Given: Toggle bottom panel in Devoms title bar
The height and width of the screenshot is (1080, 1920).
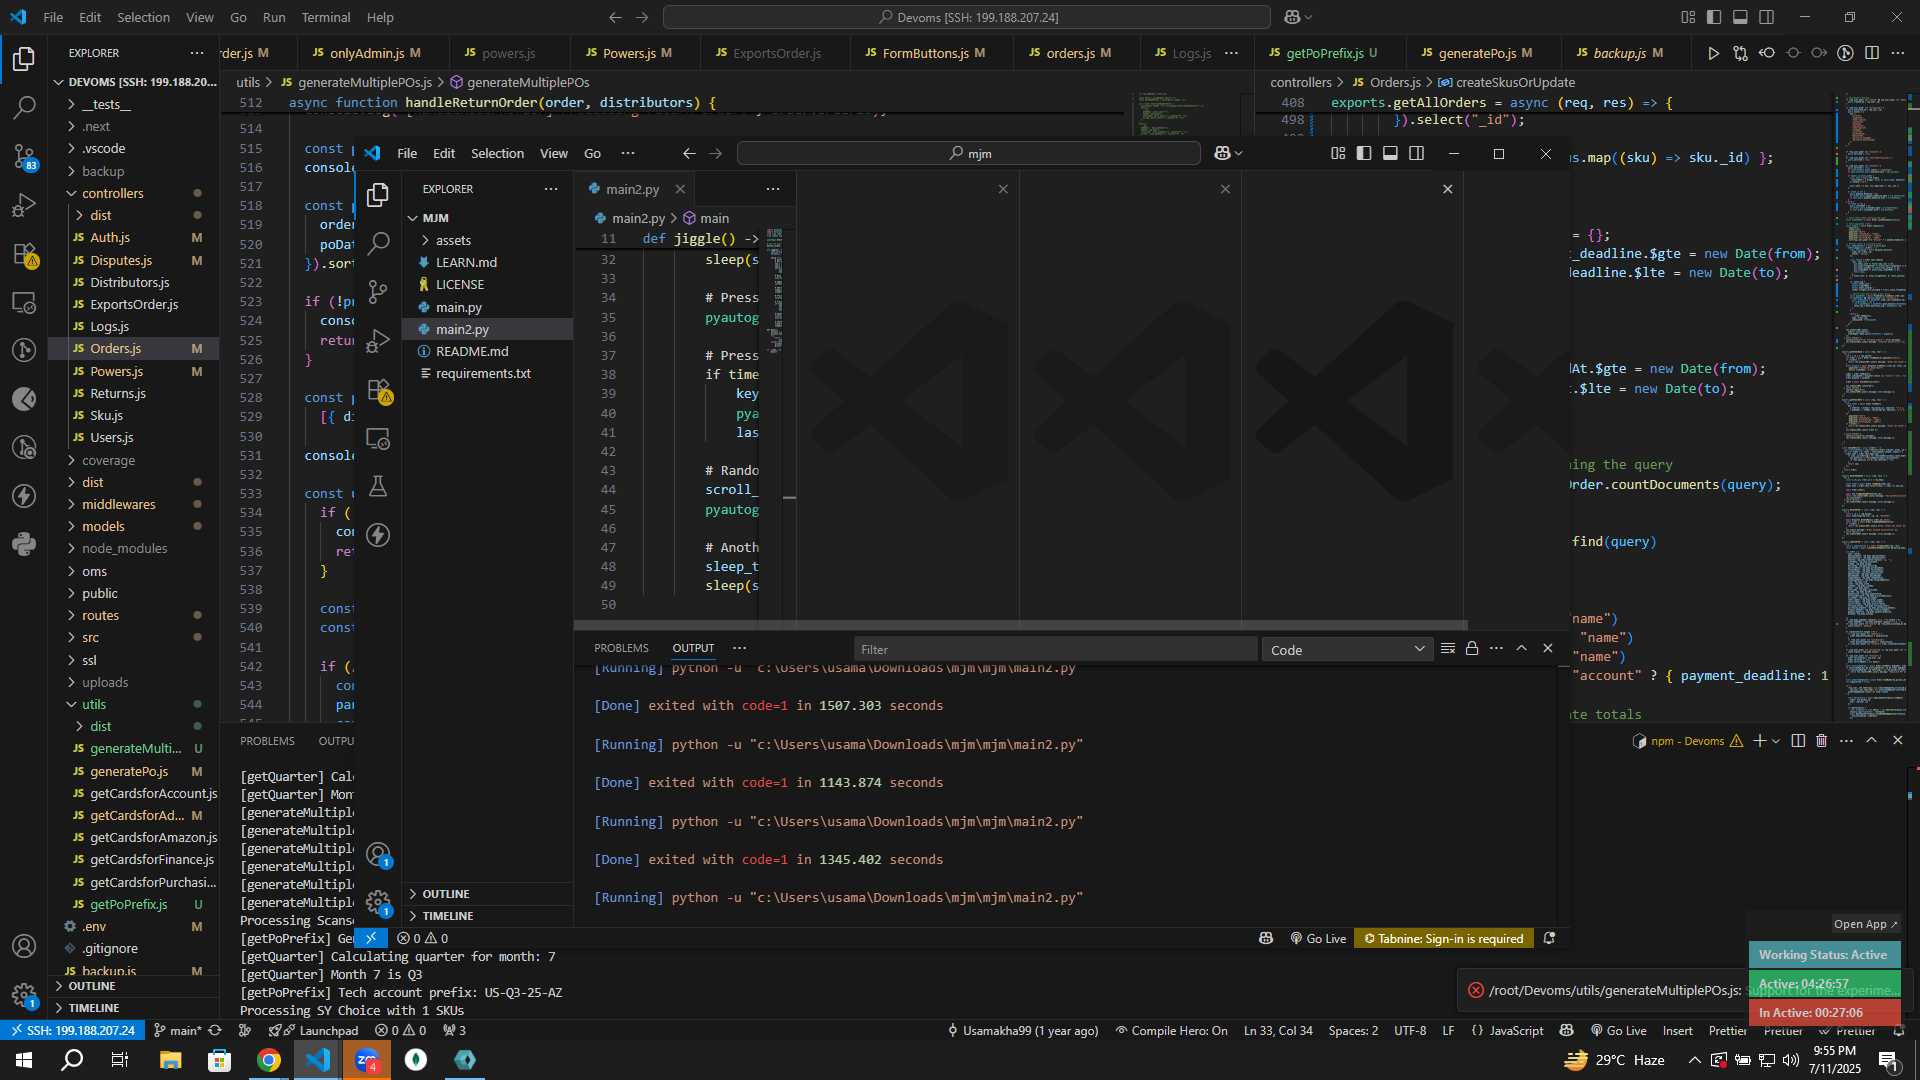Looking at the screenshot, I should [x=1740, y=17].
